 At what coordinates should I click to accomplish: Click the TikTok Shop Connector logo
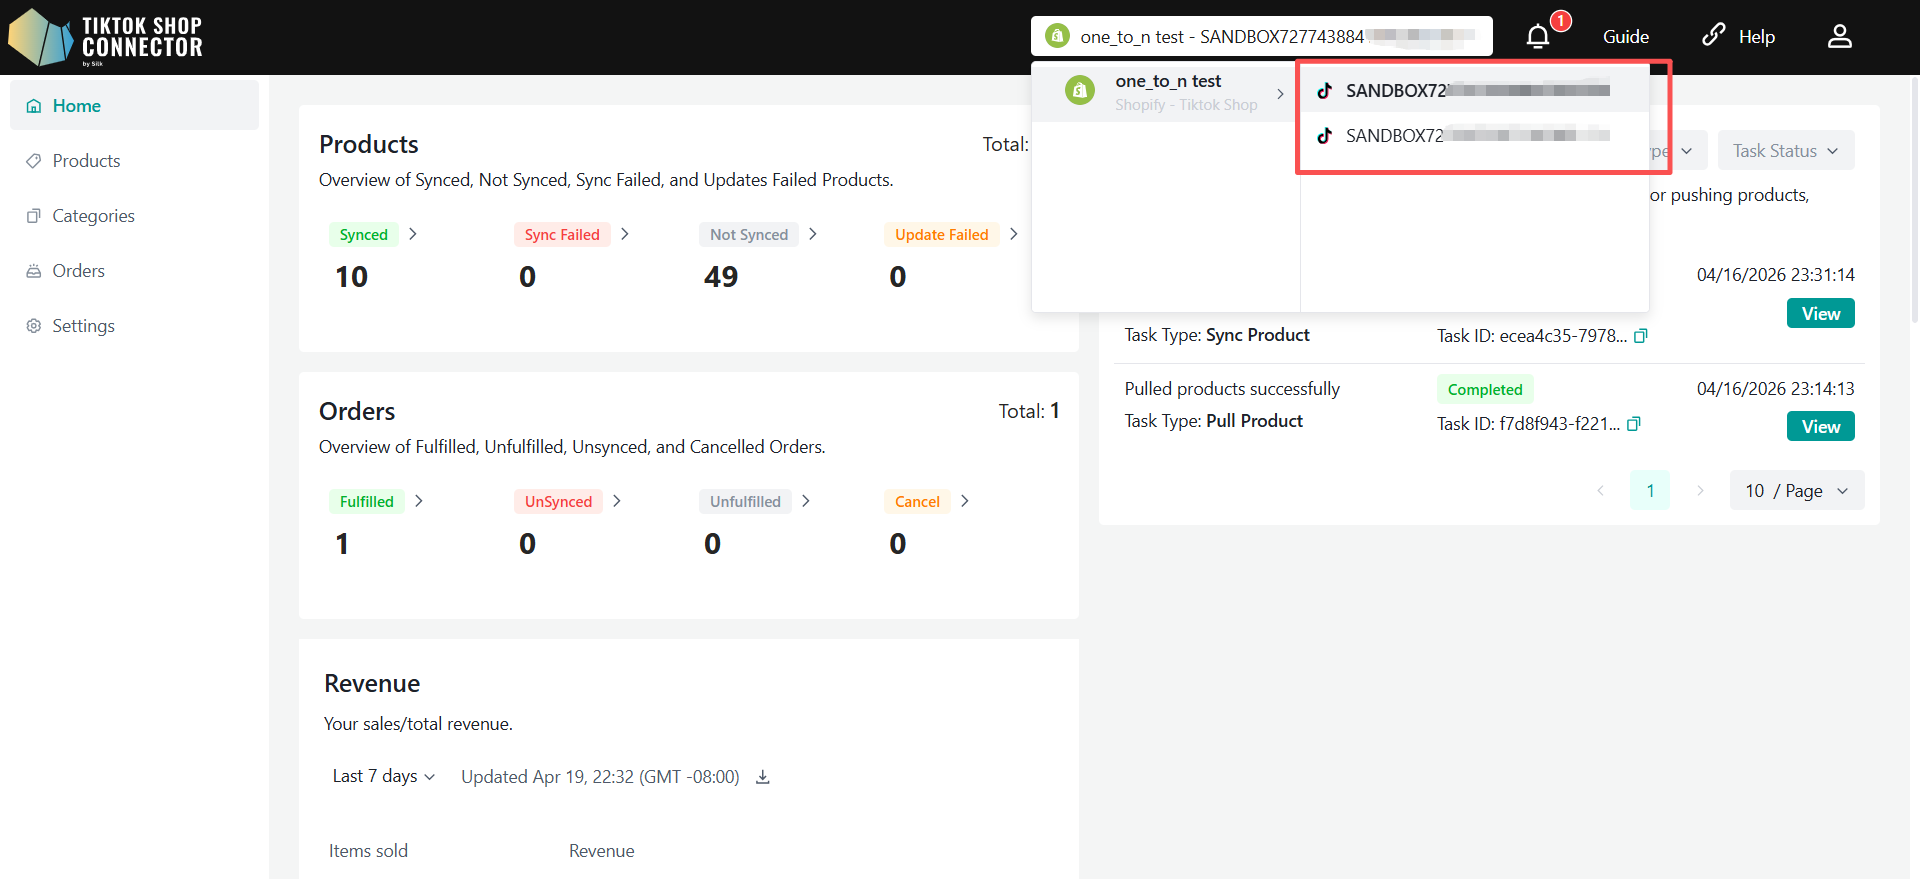click(x=106, y=38)
